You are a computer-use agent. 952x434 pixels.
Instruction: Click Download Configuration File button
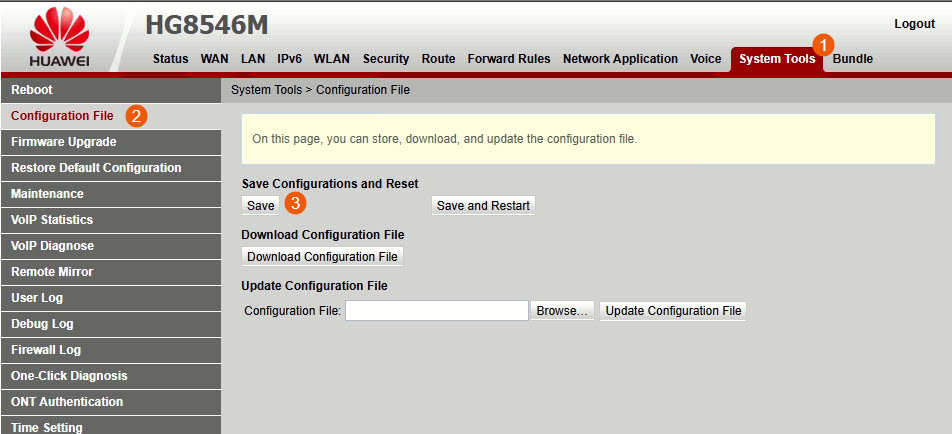point(322,257)
